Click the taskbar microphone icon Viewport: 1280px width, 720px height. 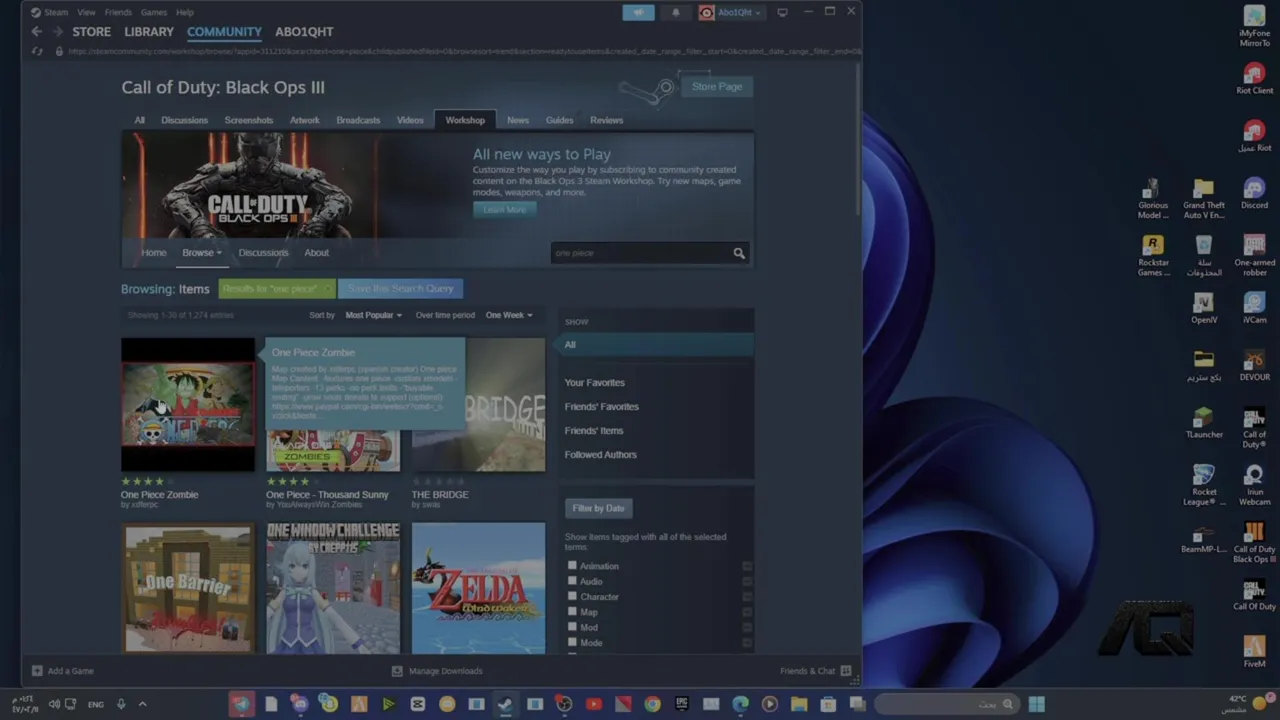point(121,704)
